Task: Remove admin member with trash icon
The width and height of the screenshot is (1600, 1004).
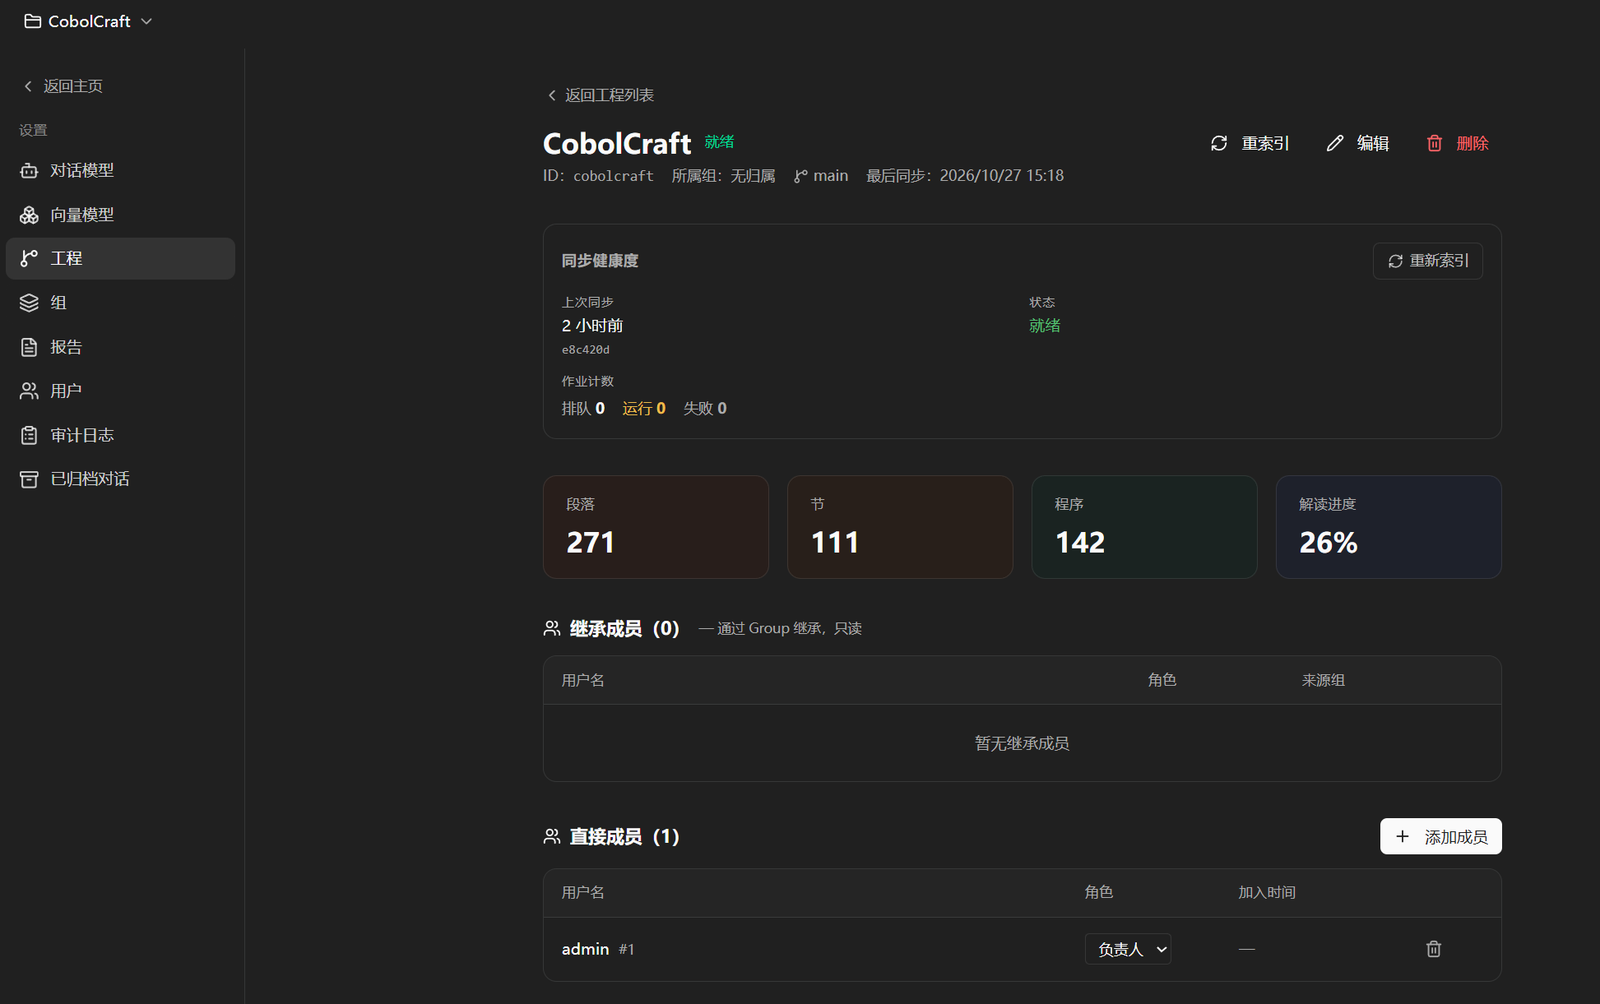Action: [1433, 949]
